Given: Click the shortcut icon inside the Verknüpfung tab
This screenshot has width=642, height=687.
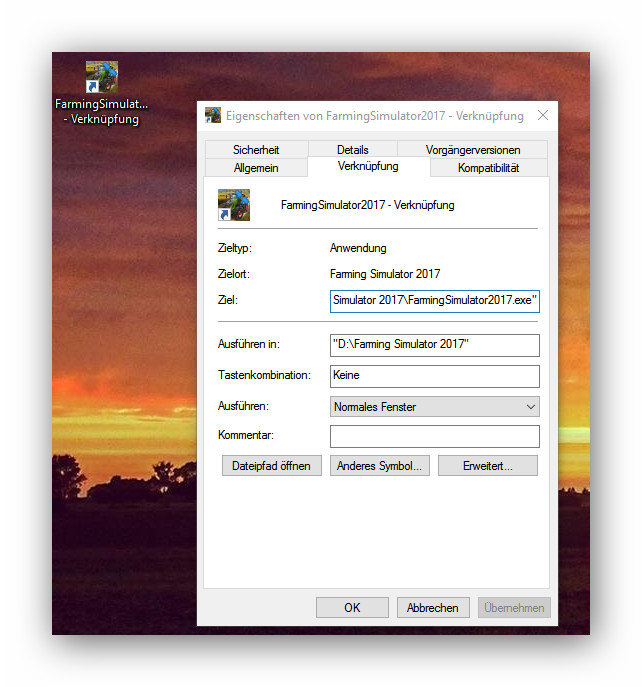Looking at the screenshot, I should click(234, 205).
